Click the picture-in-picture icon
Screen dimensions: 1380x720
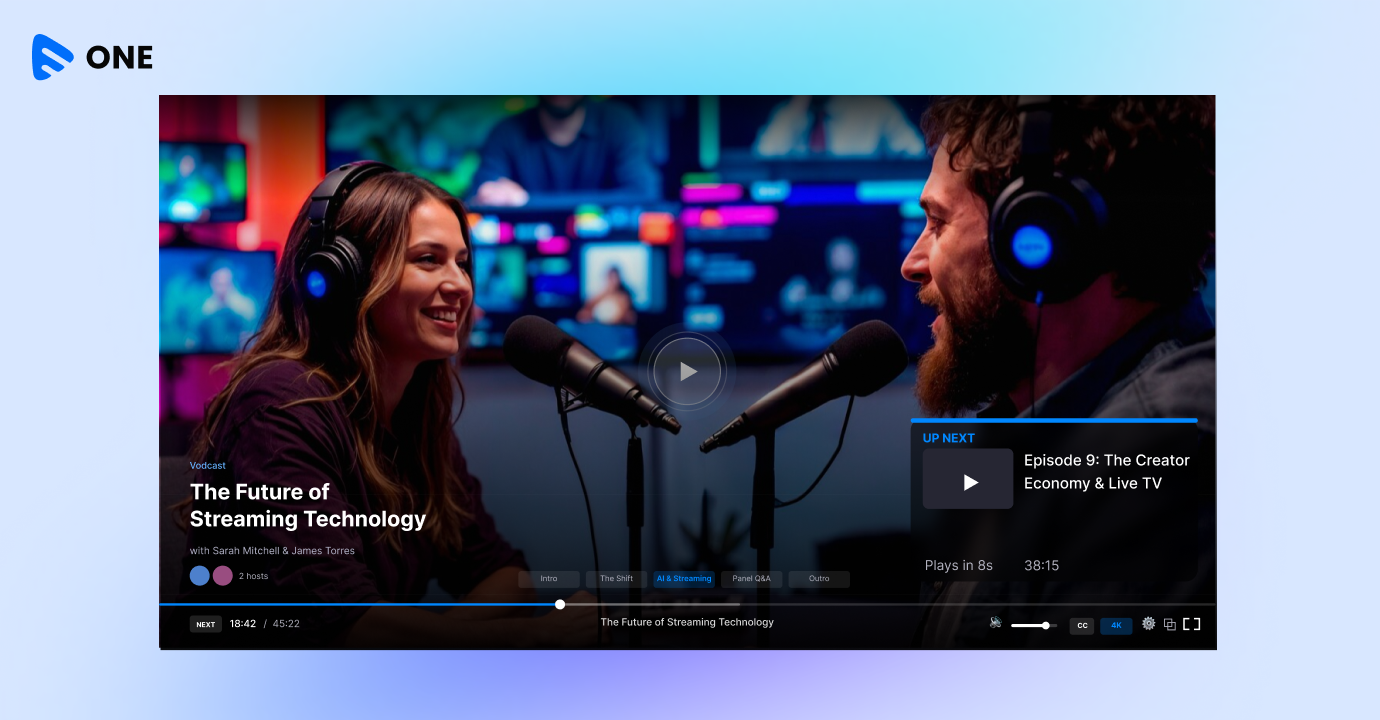(x=1170, y=625)
